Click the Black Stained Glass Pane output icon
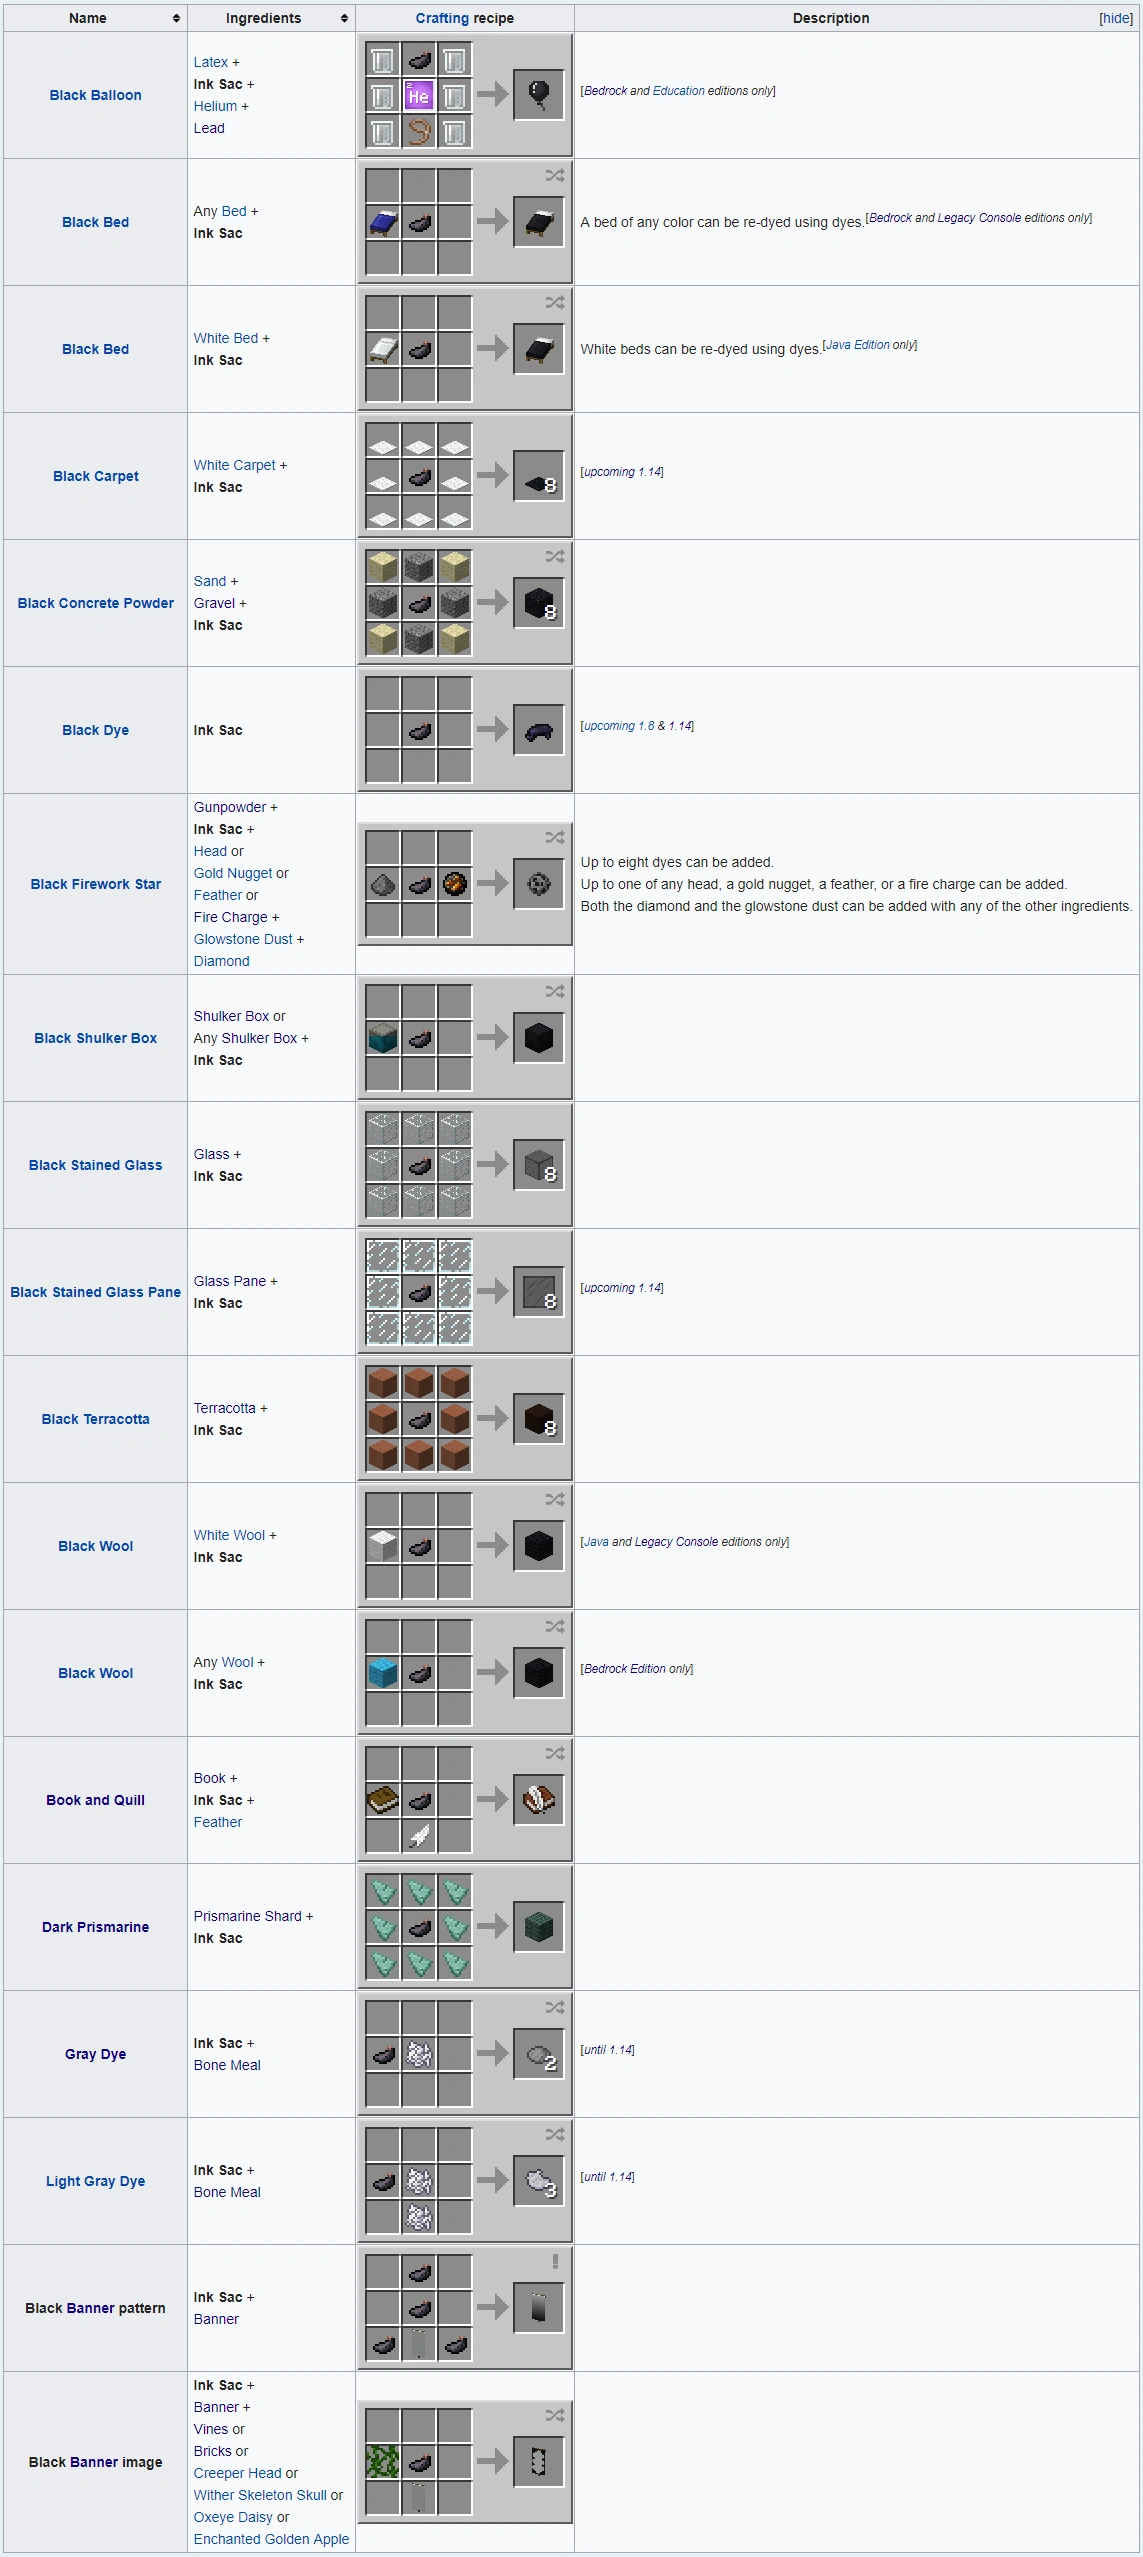 click(x=538, y=1292)
